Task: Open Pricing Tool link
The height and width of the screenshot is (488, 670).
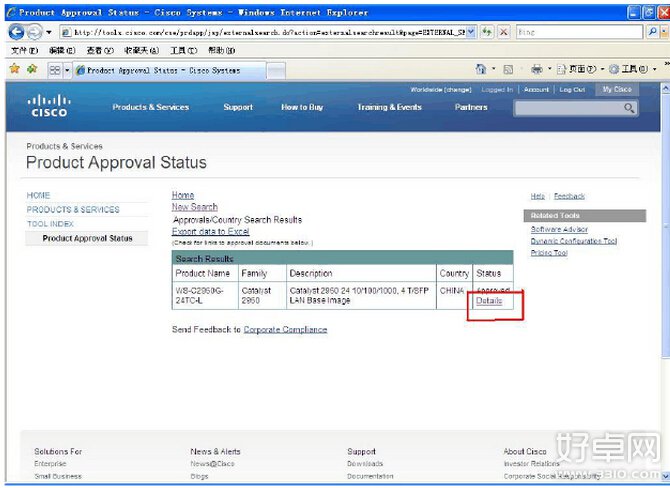Action: click(x=549, y=253)
